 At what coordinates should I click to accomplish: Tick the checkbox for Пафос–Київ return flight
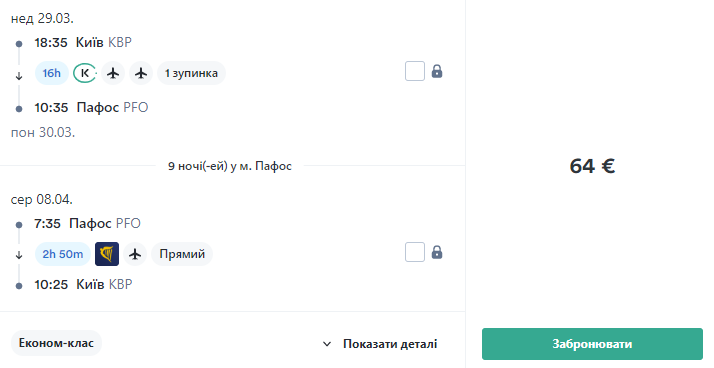tap(415, 252)
